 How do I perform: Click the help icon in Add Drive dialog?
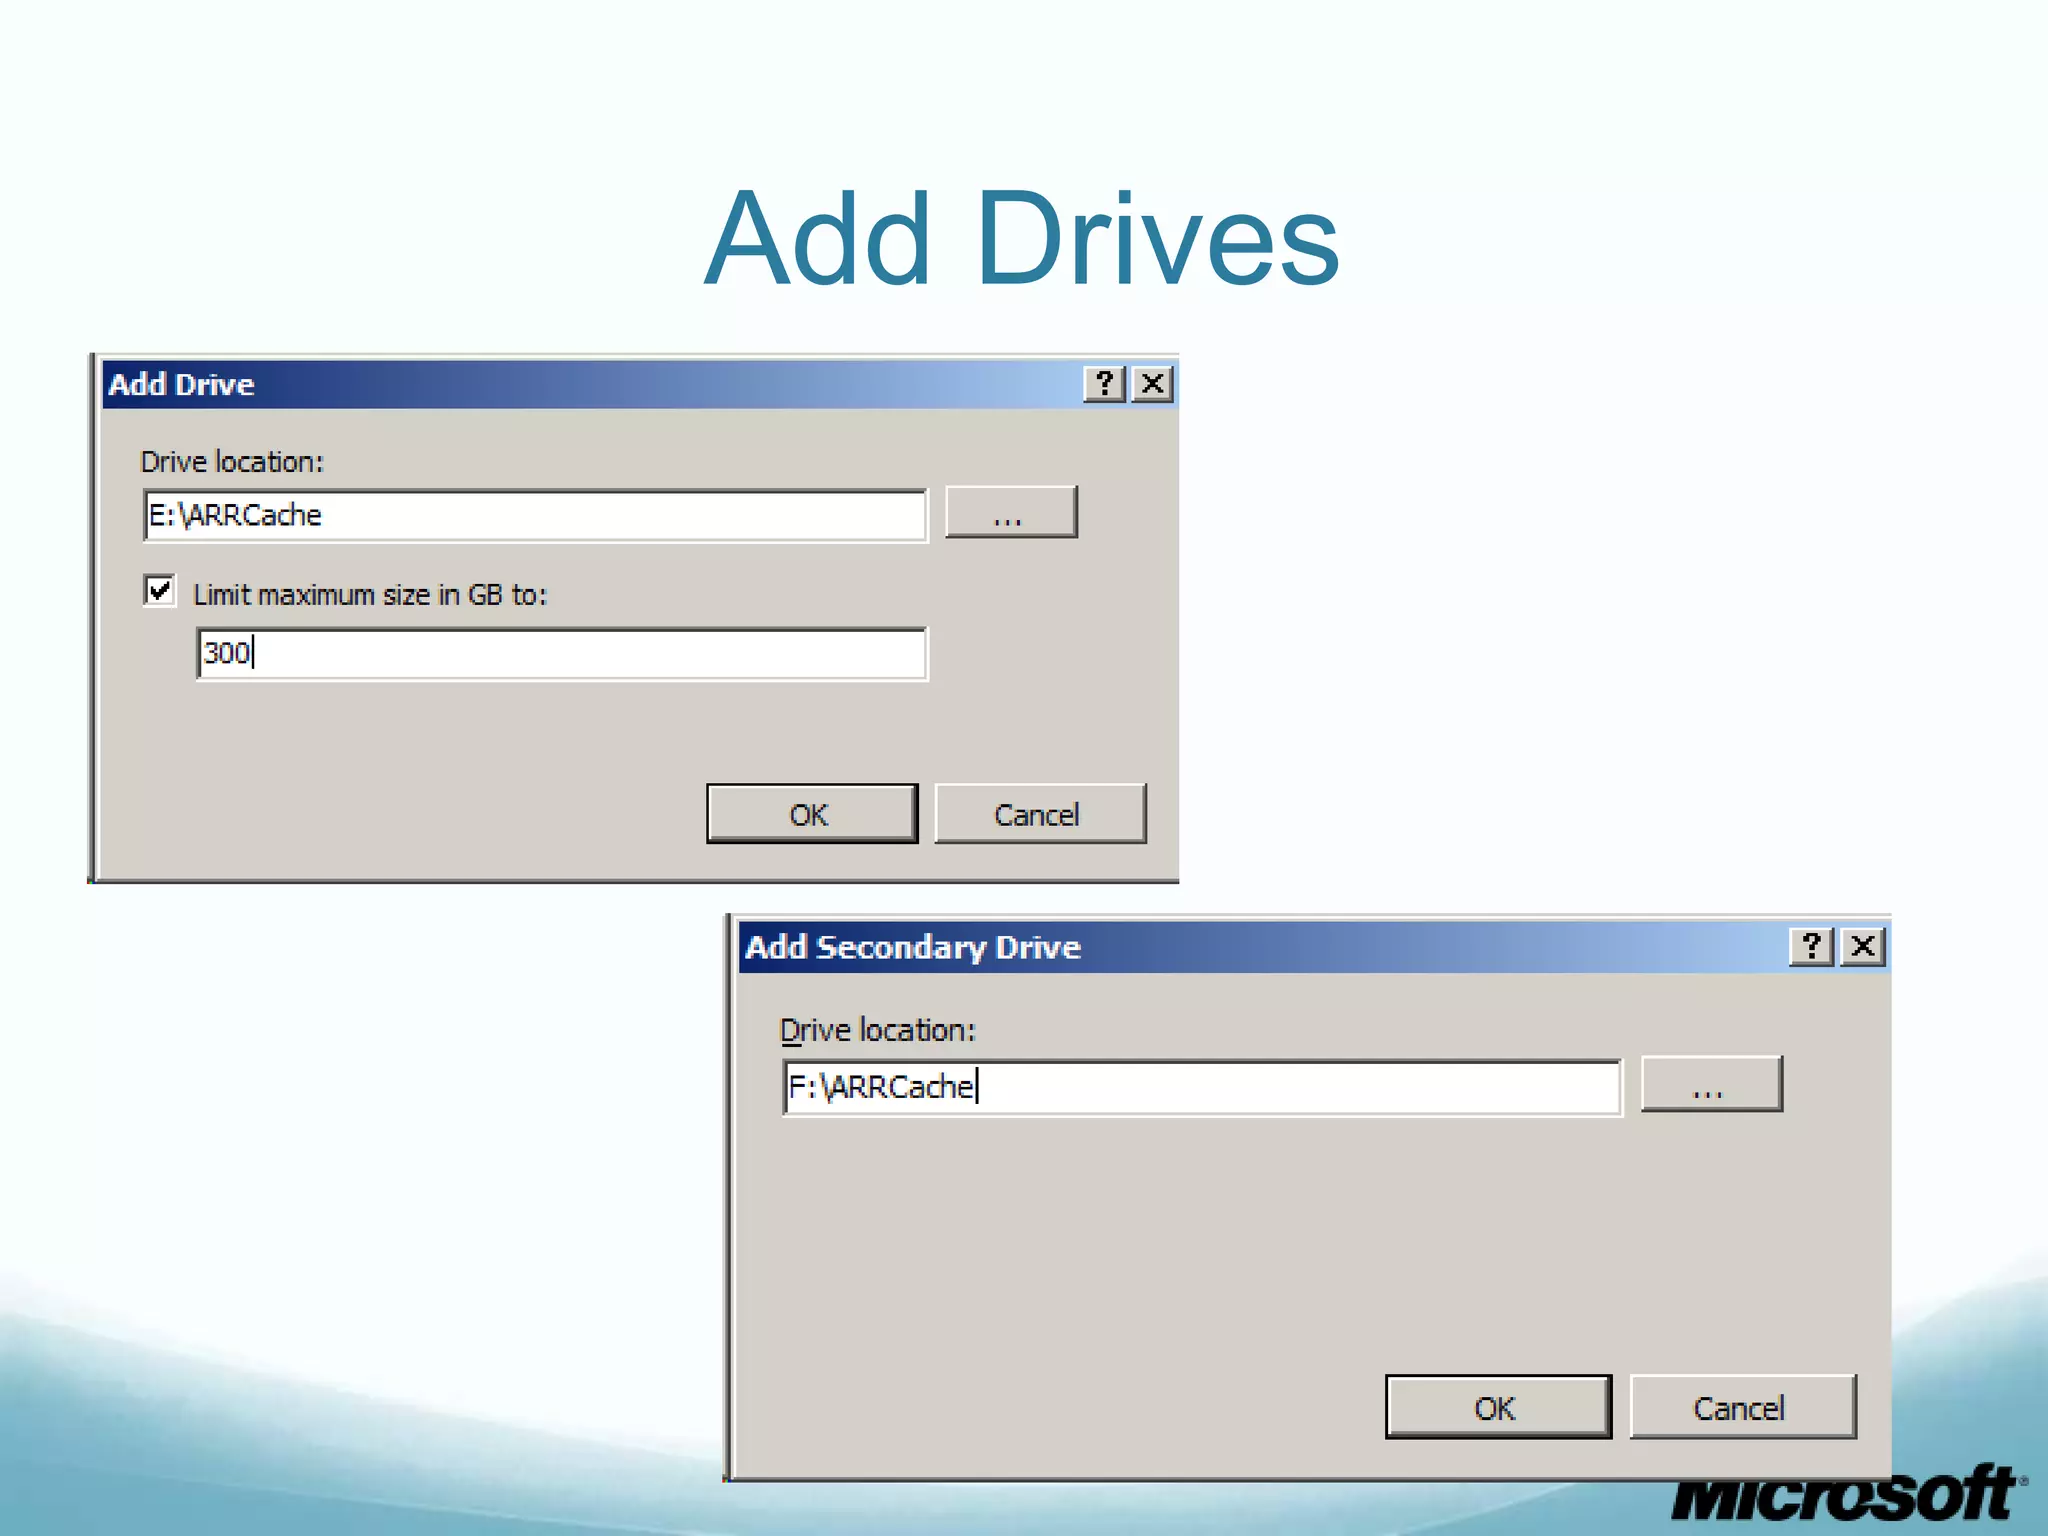pos(1104,384)
